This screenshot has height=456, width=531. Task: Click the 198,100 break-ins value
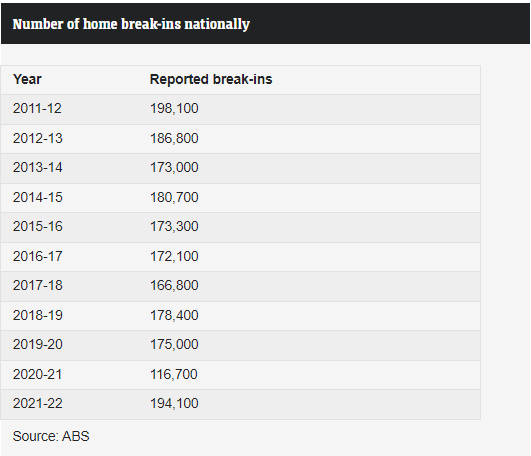point(174,109)
